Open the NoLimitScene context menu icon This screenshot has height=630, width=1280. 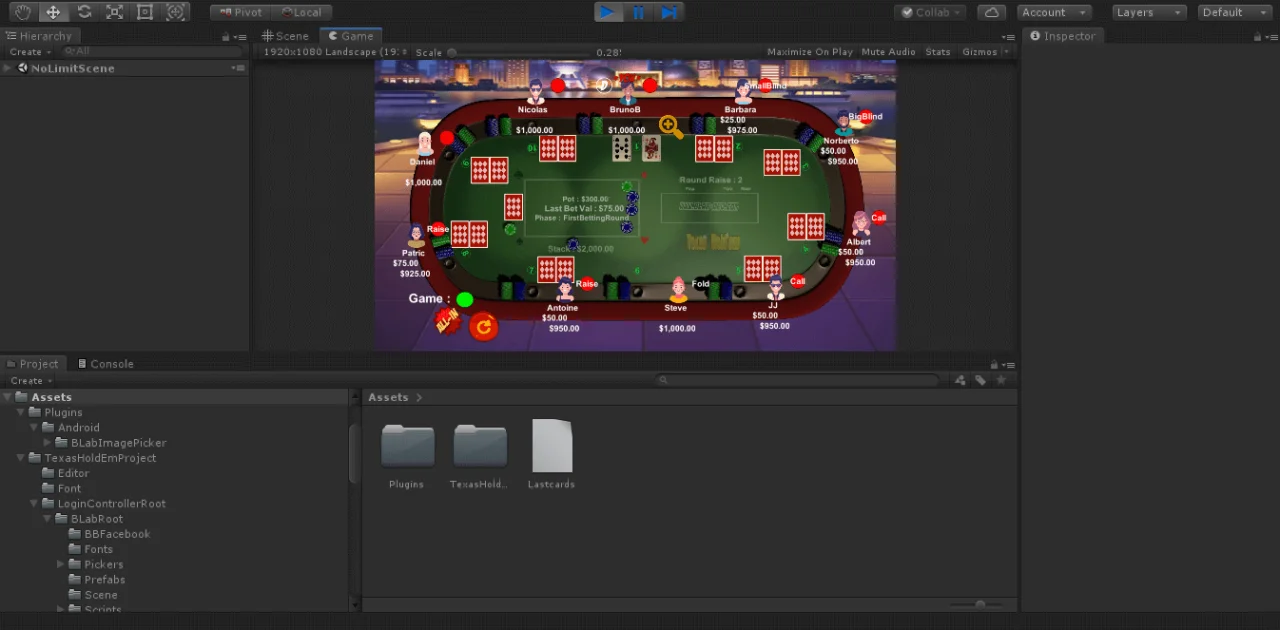click(238, 68)
